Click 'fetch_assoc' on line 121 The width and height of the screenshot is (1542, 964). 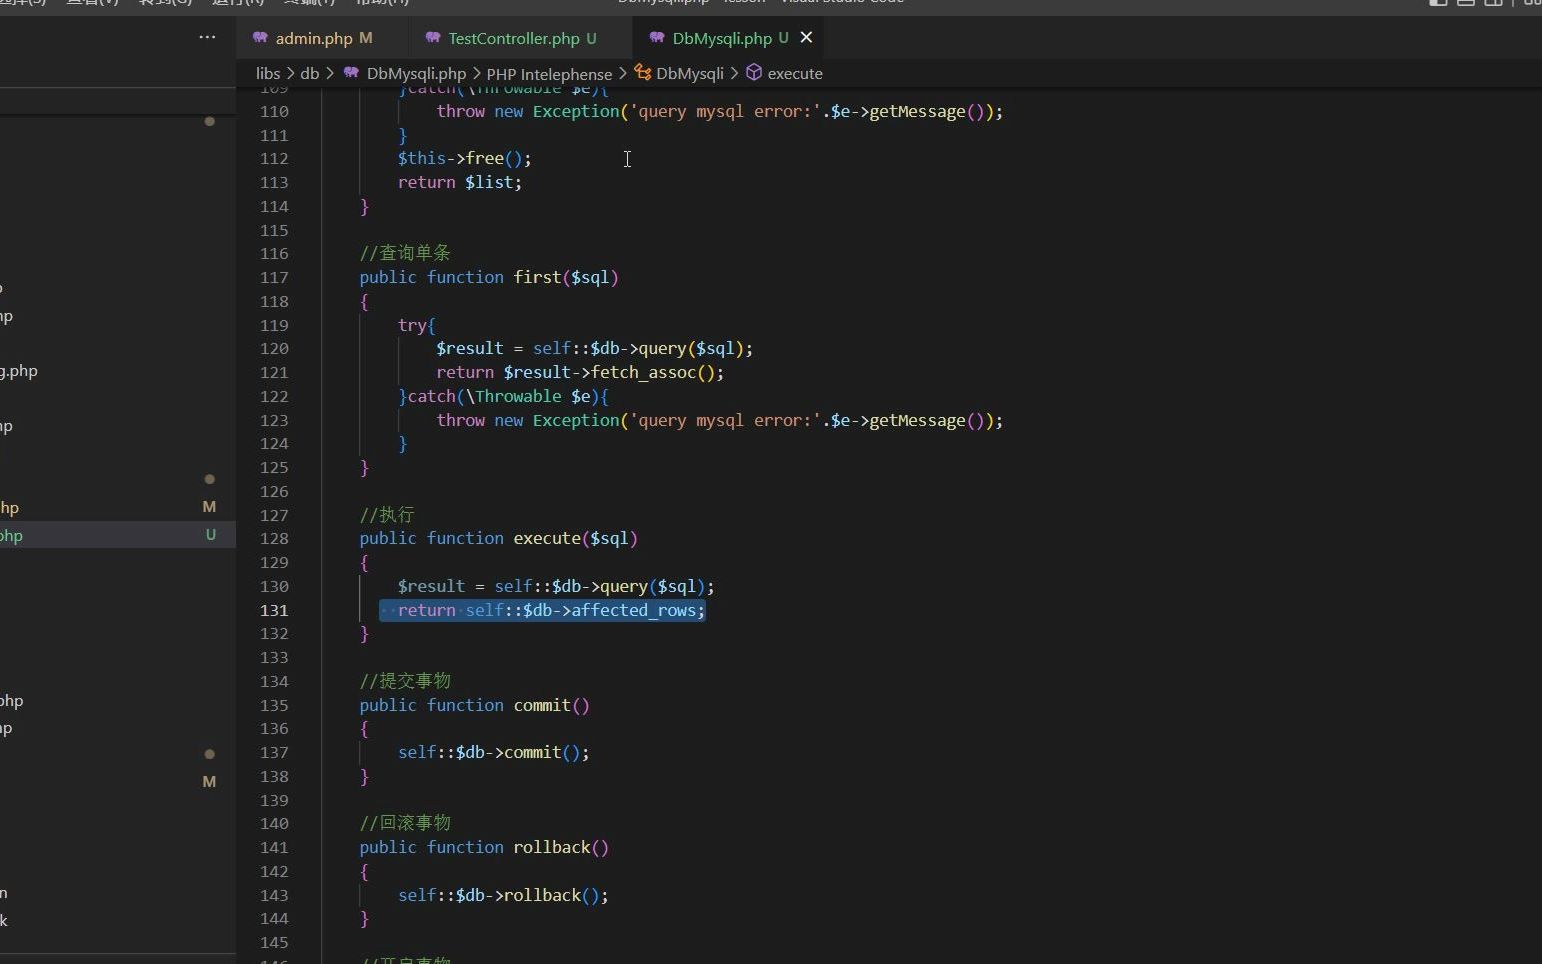[643, 372]
